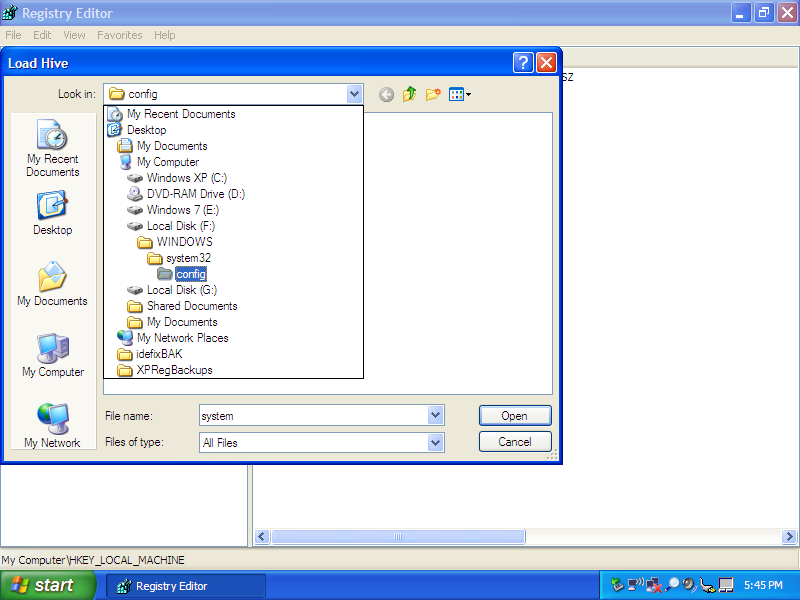The height and width of the screenshot is (600, 800).
Task: Click the scroll left arrow in Registry Editor
Action: [262, 537]
